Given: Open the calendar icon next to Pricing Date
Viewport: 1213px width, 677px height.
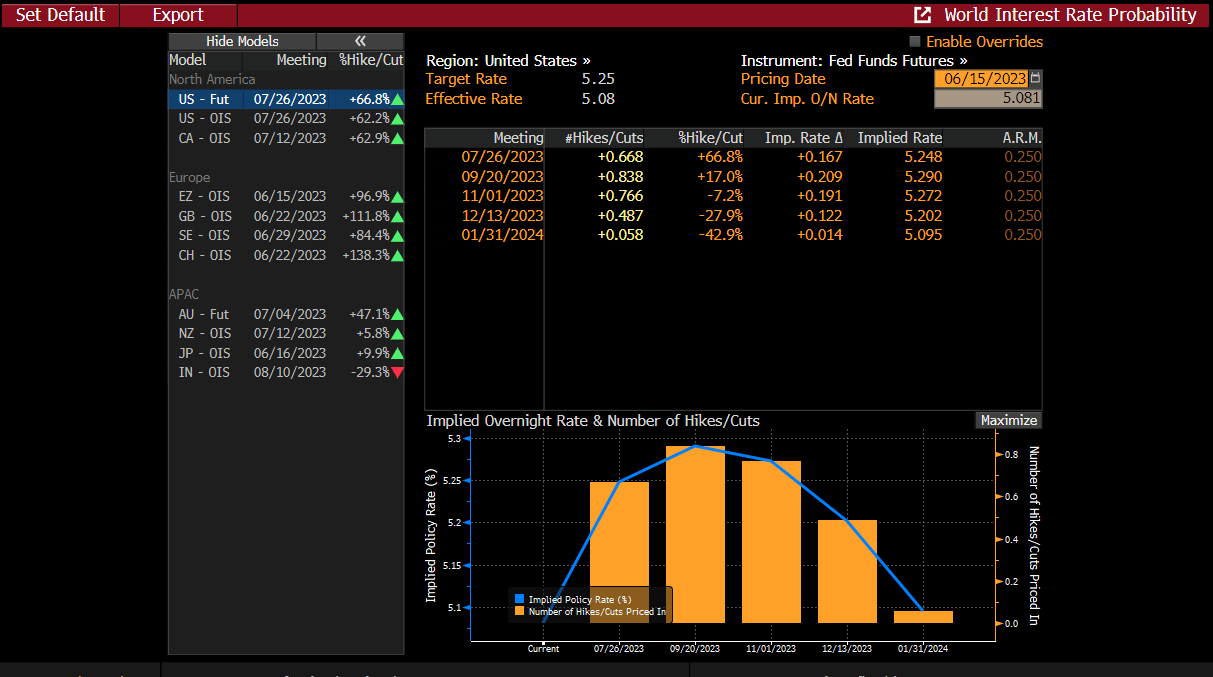Looking at the screenshot, I should (1035, 78).
